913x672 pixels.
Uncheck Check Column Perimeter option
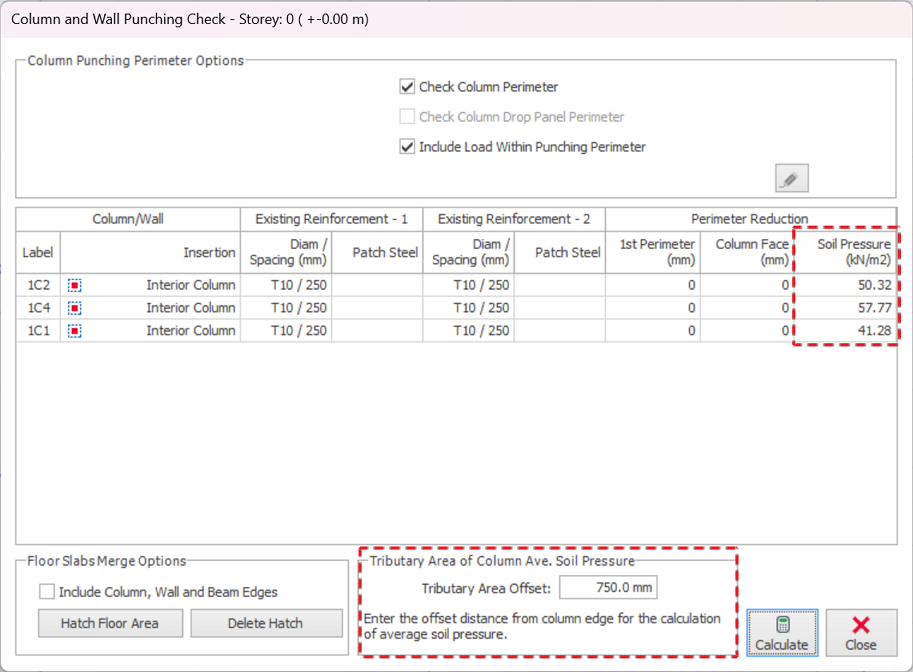pos(407,87)
